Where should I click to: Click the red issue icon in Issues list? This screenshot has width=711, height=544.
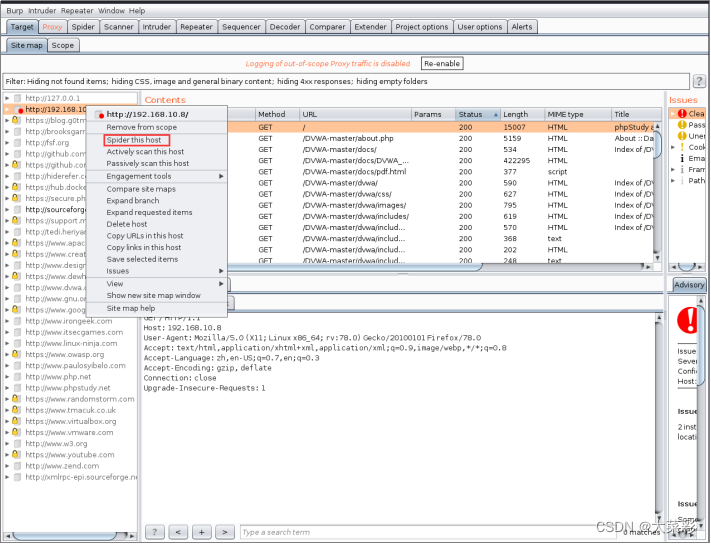(x=682, y=114)
